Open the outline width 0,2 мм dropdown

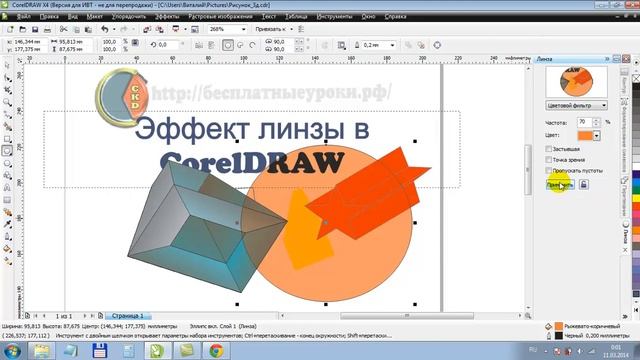[x=392, y=45]
